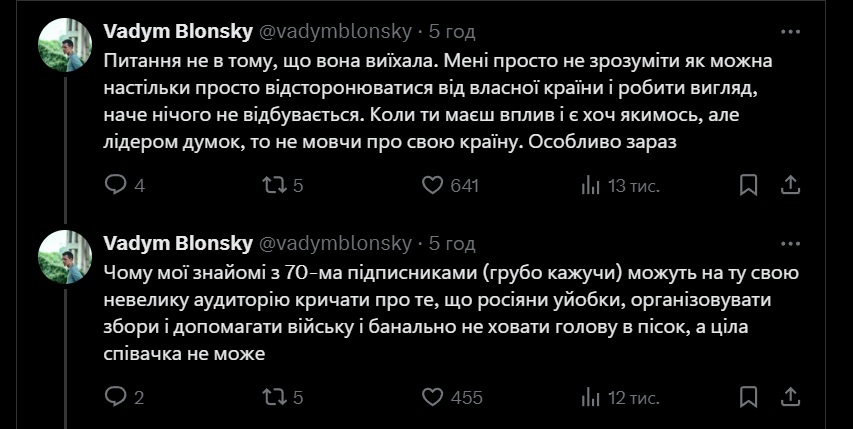Share the top tweet
853x429 pixels.
tap(790, 185)
